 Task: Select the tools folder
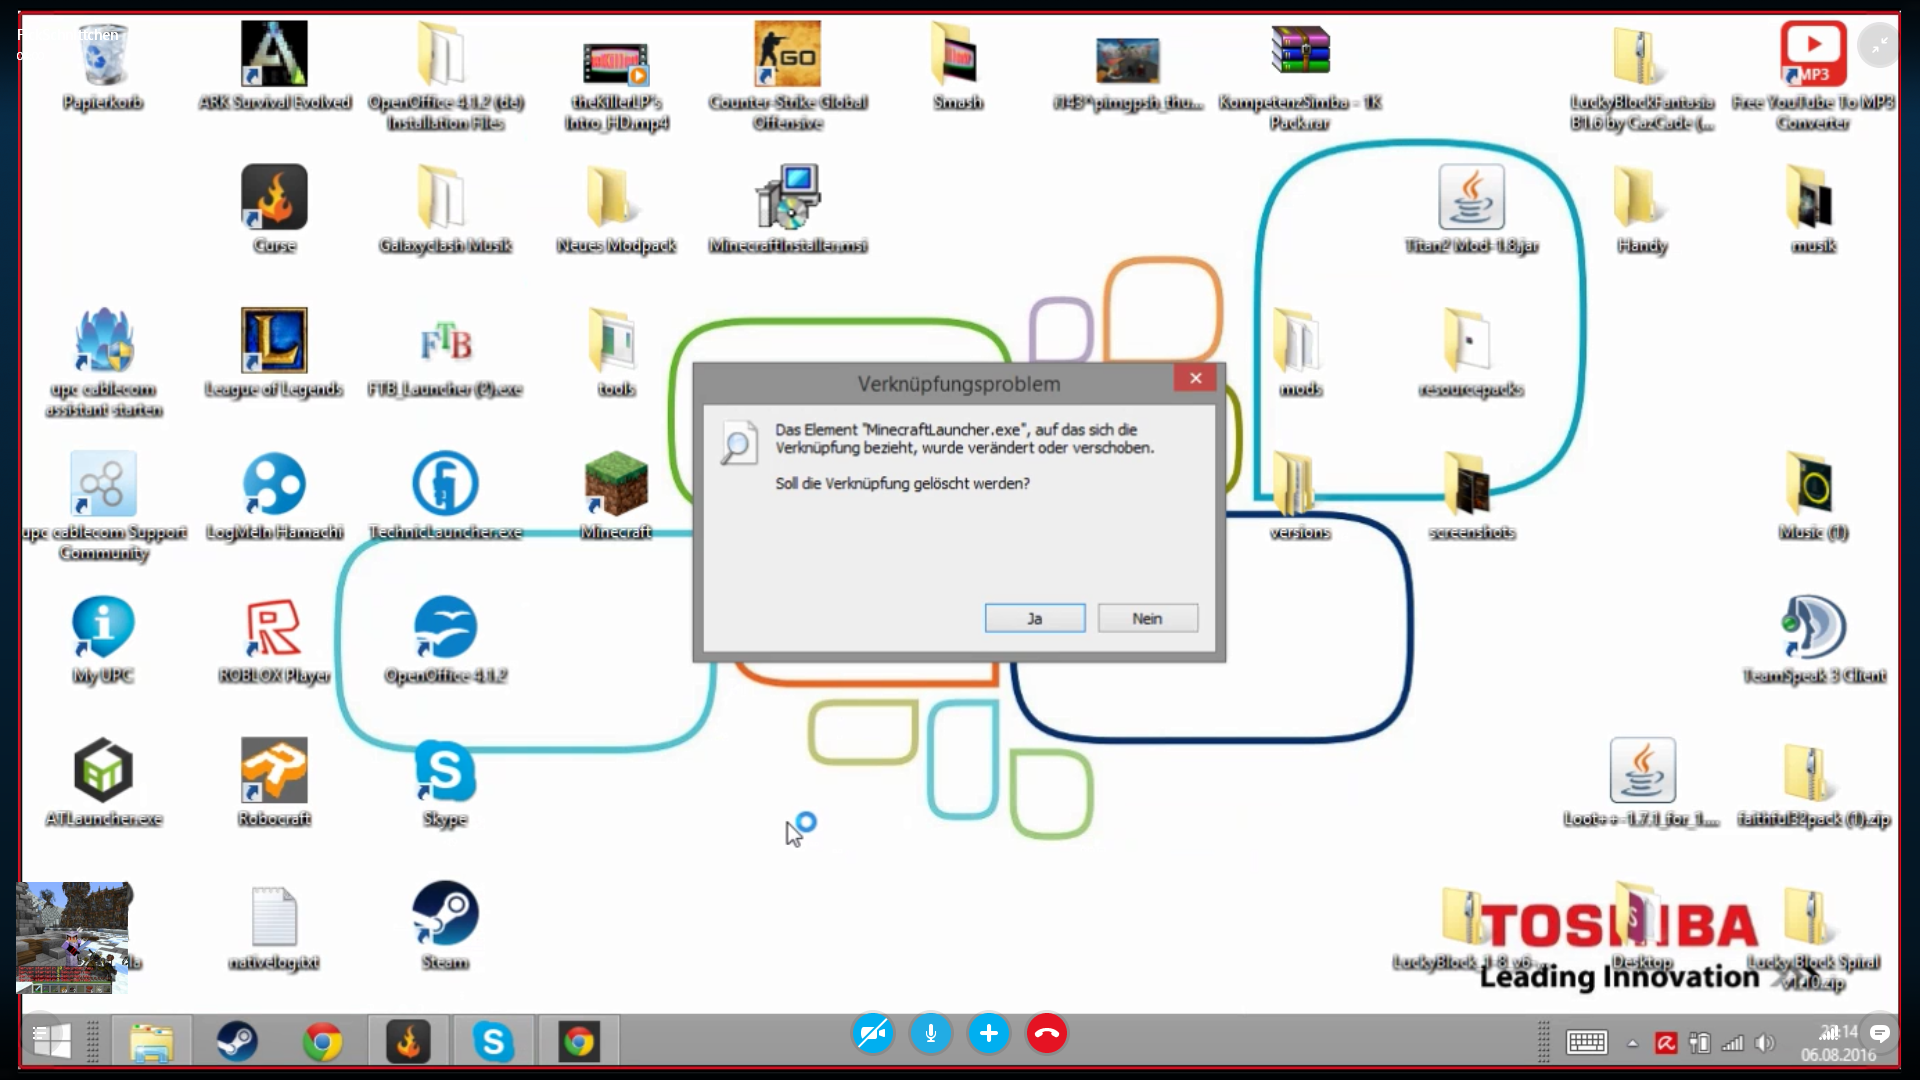pyautogui.click(x=616, y=353)
